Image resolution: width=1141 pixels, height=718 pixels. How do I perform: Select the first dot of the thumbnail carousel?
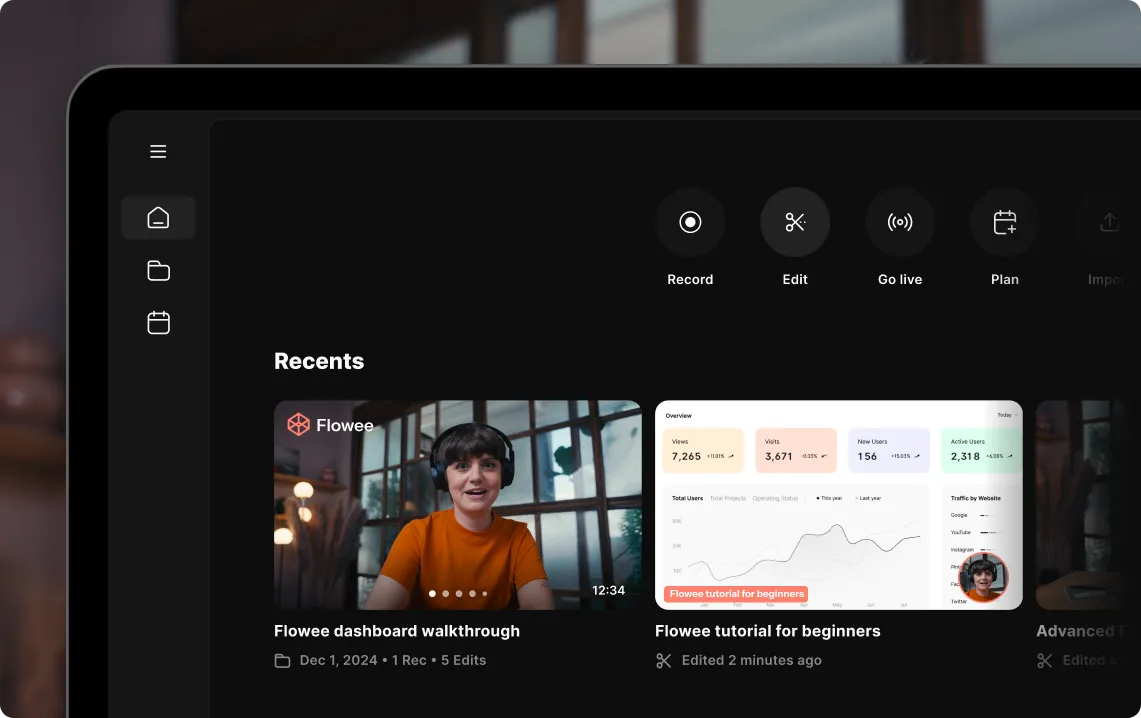click(432, 594)
